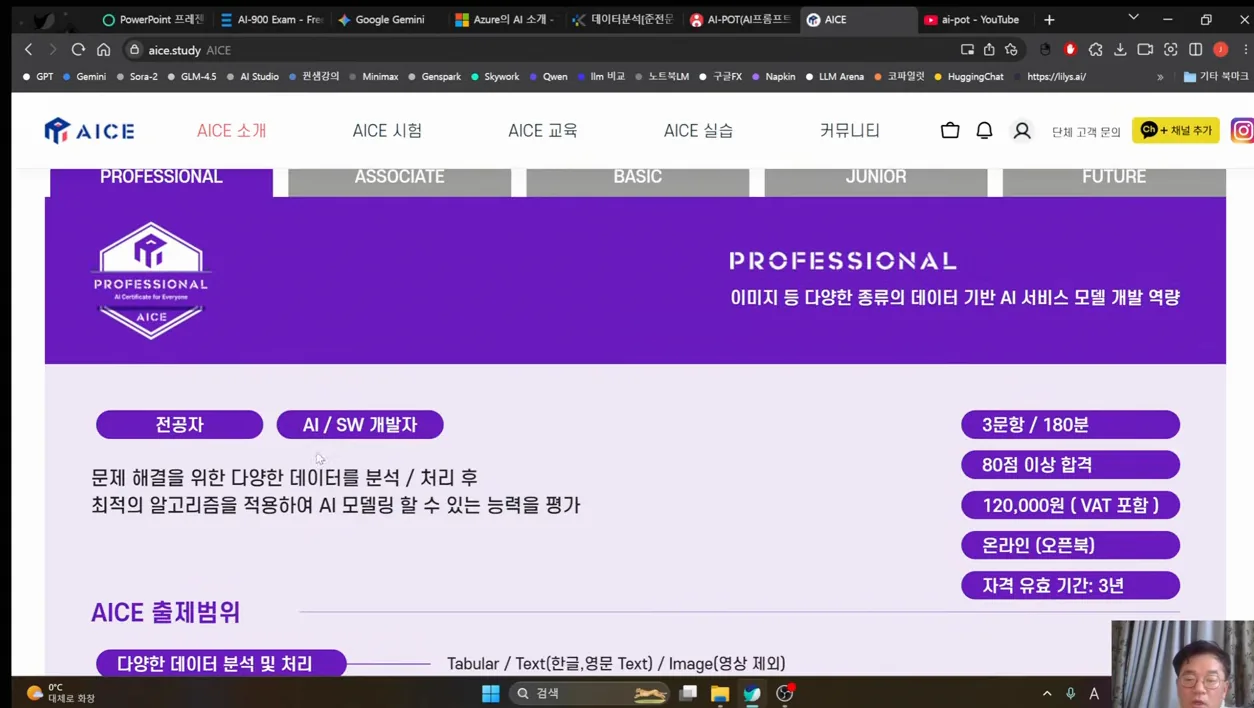Image resolution: width=1254 pixels, height=708 pixels.
Task: Expand the bookmarks overflow chevron
Action: pos(1160,76)
